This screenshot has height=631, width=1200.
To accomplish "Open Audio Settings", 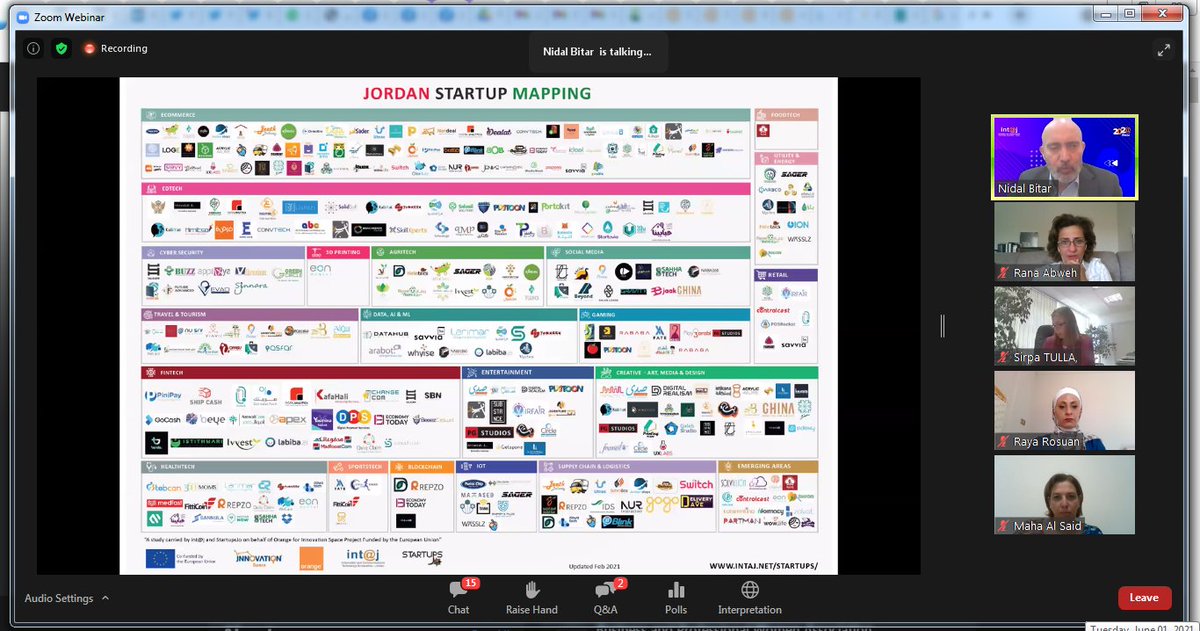I will click(x=59, y=598).
